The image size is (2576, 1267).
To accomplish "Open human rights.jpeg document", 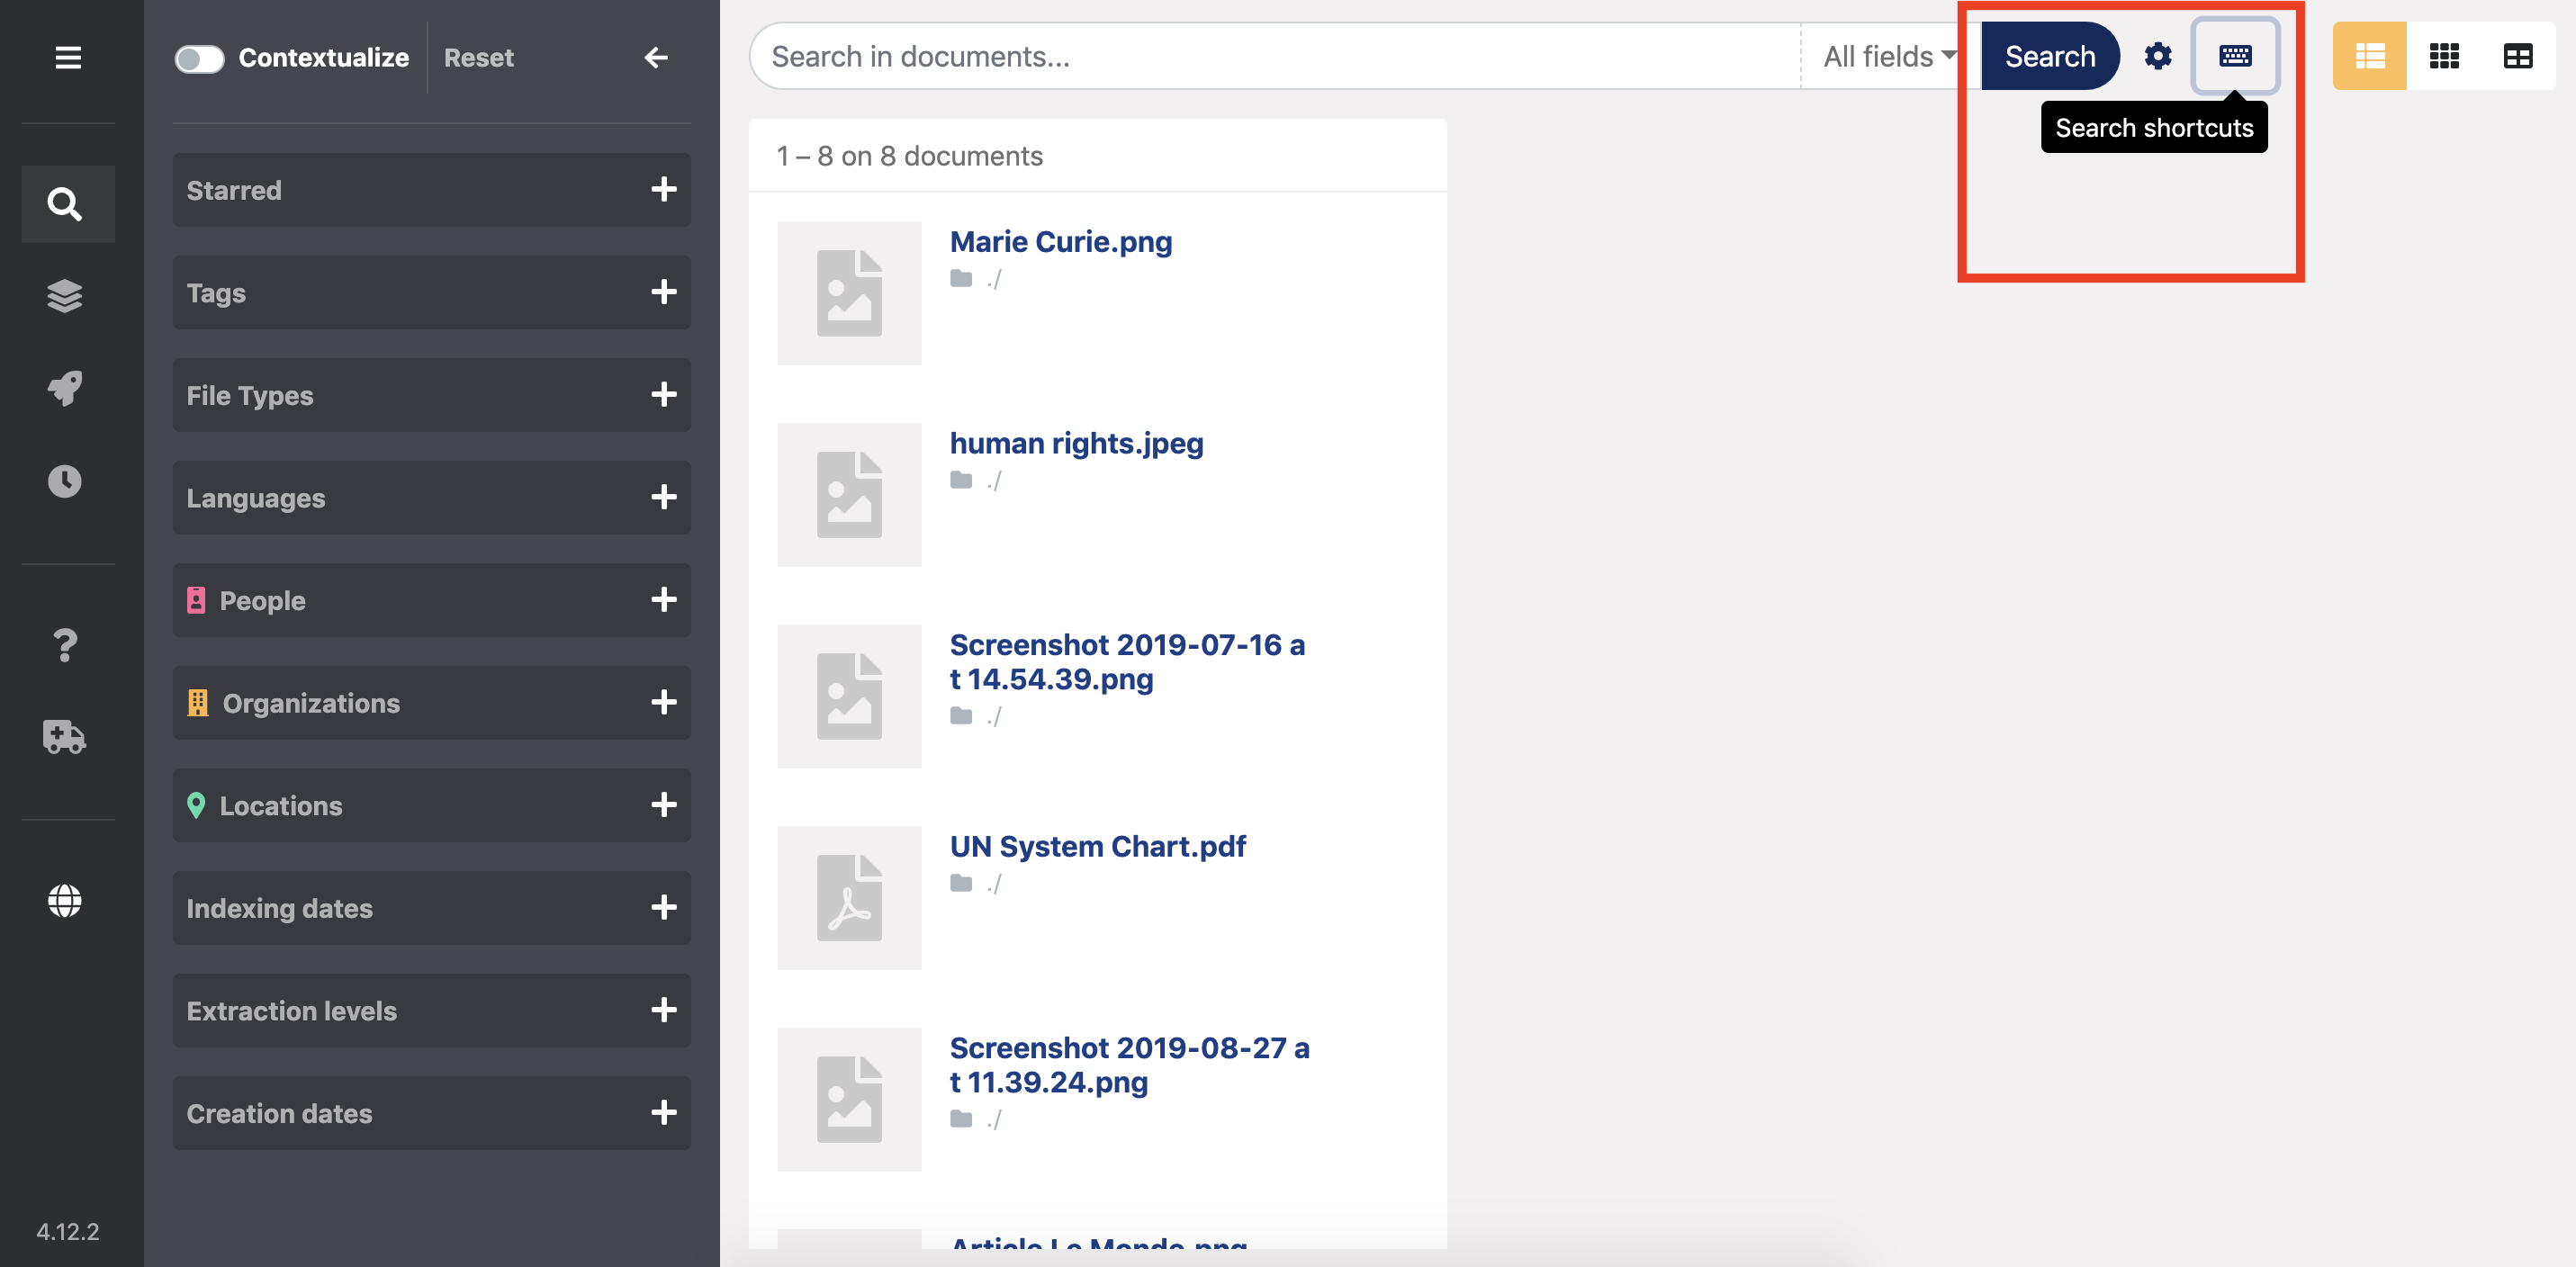I will pos(1076,443).
